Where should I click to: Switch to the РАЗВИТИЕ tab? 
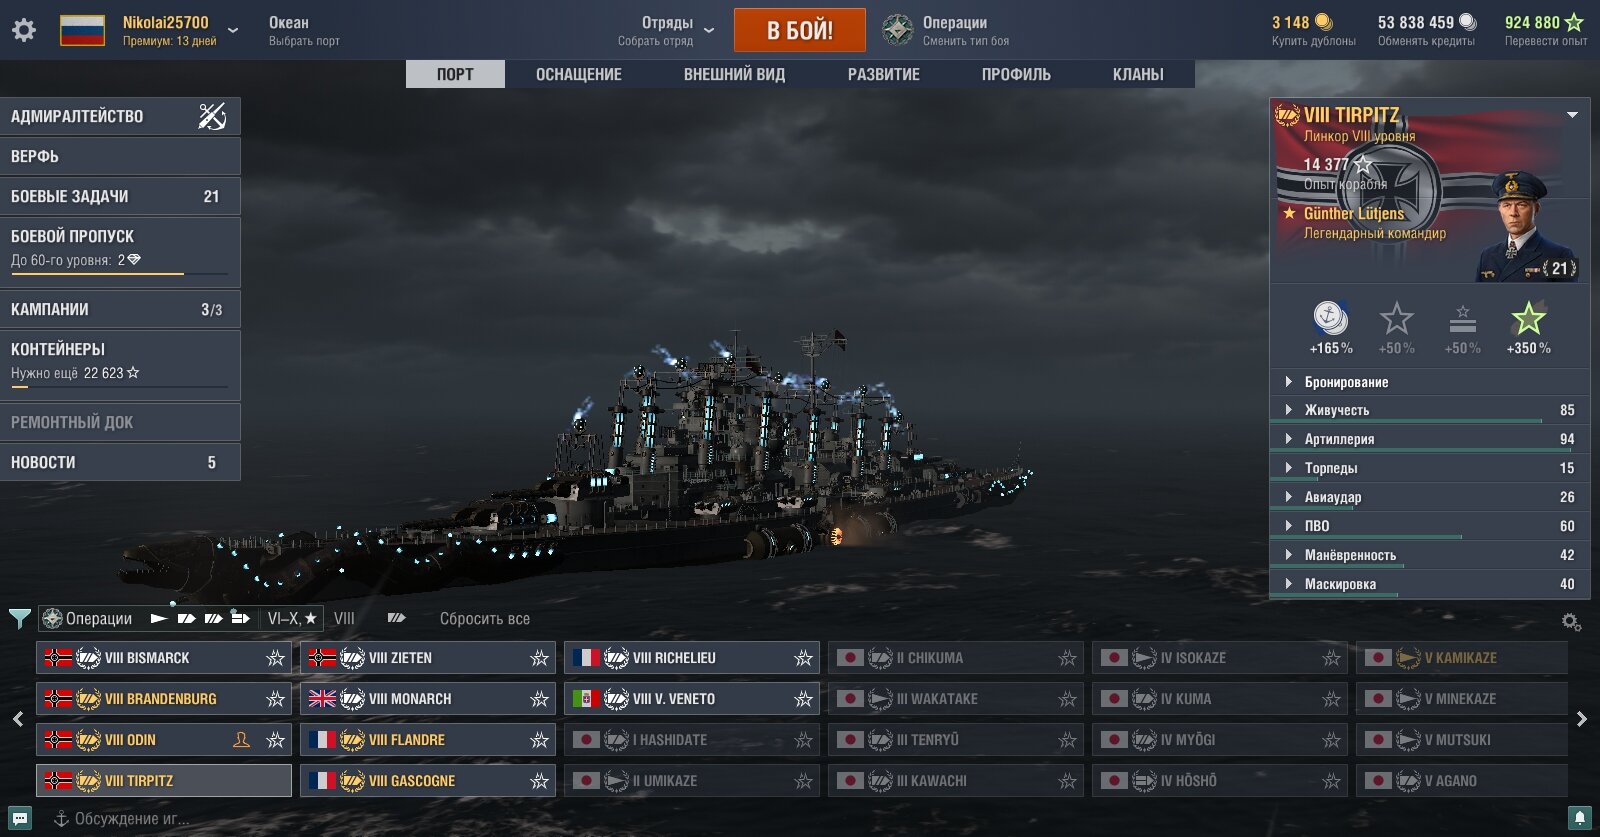[884, 74]
